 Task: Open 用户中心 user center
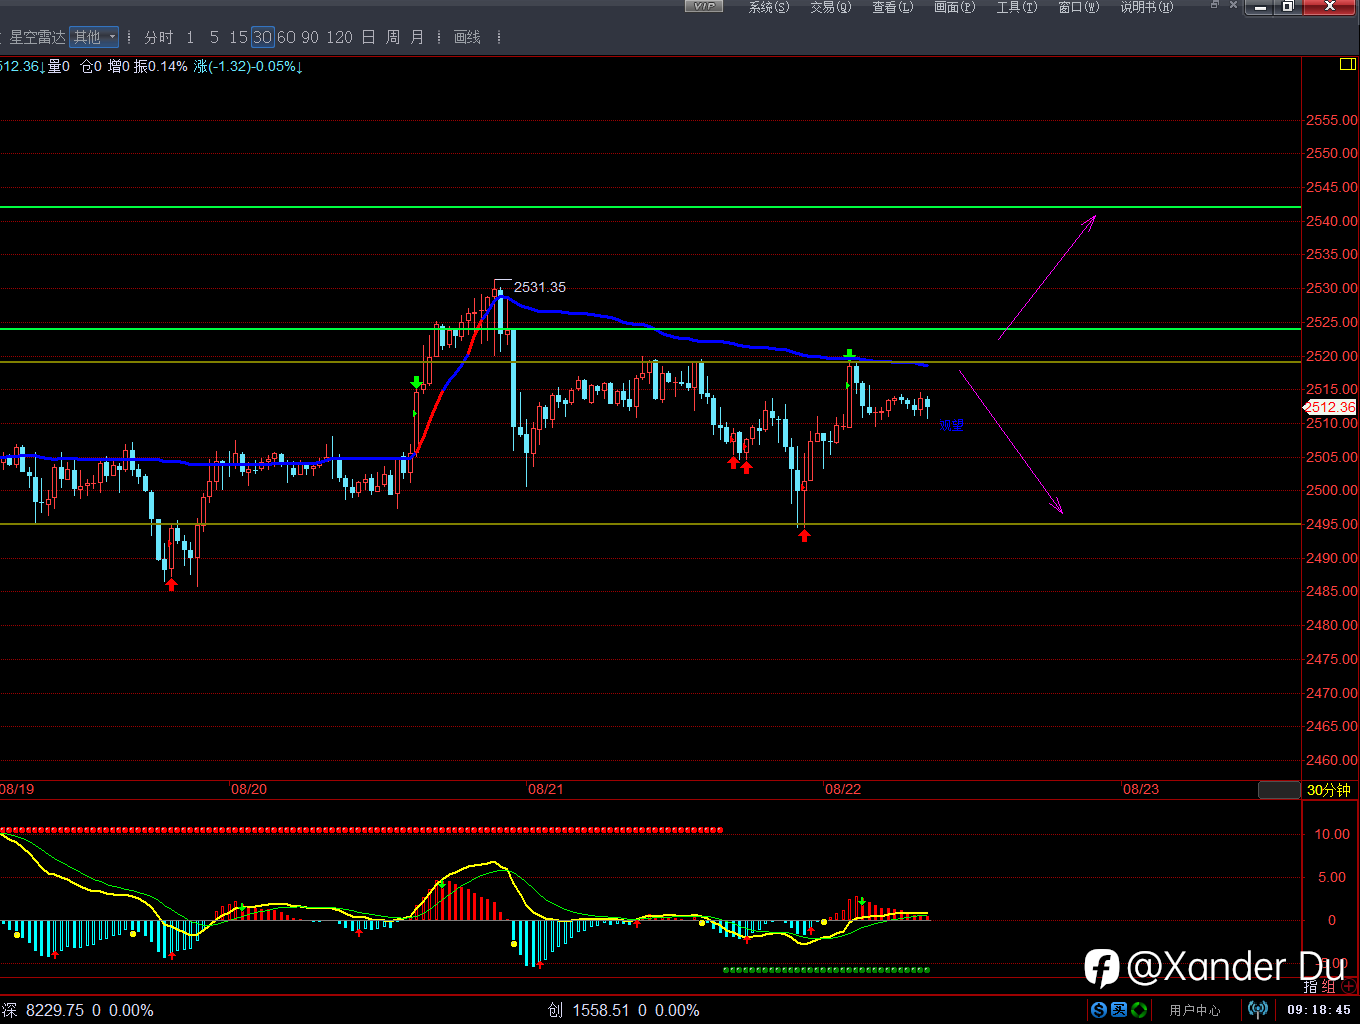[x=1194, y=1010]
